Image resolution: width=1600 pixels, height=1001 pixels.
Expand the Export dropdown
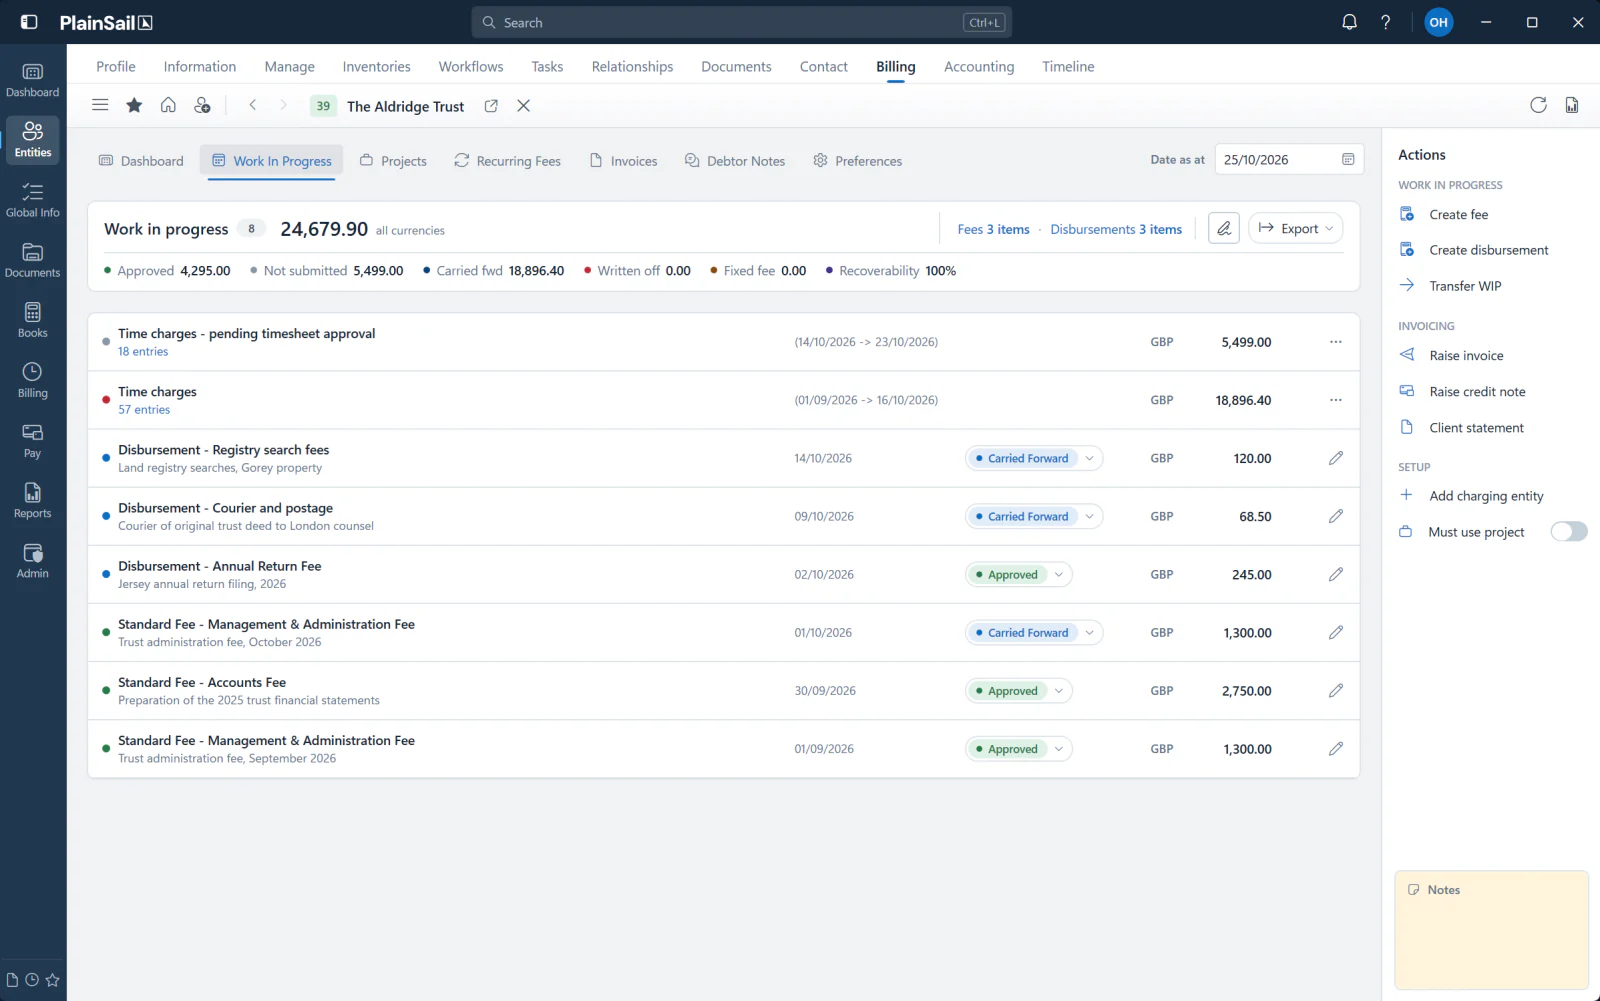pyautogui.click(x=1295, y=228)
